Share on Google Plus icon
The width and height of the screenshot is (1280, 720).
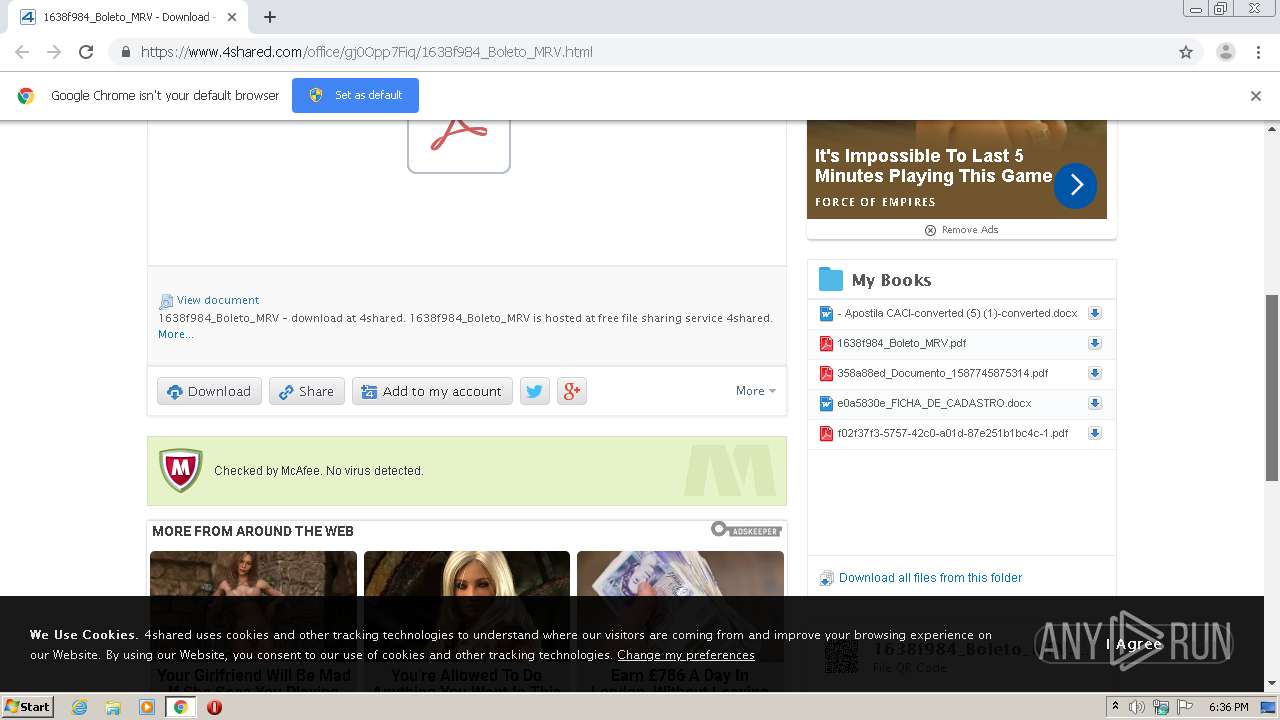[x=572, y=391]
